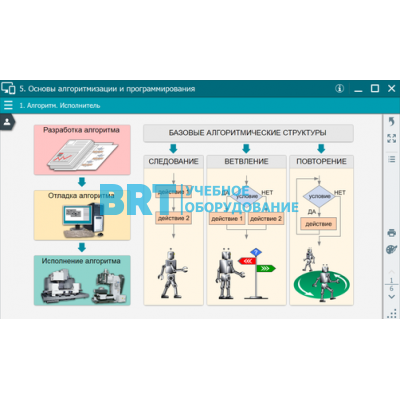Screen dimensions: 400x400
Task: Select the Отладка алгоритма card
Action: [82, 215]
